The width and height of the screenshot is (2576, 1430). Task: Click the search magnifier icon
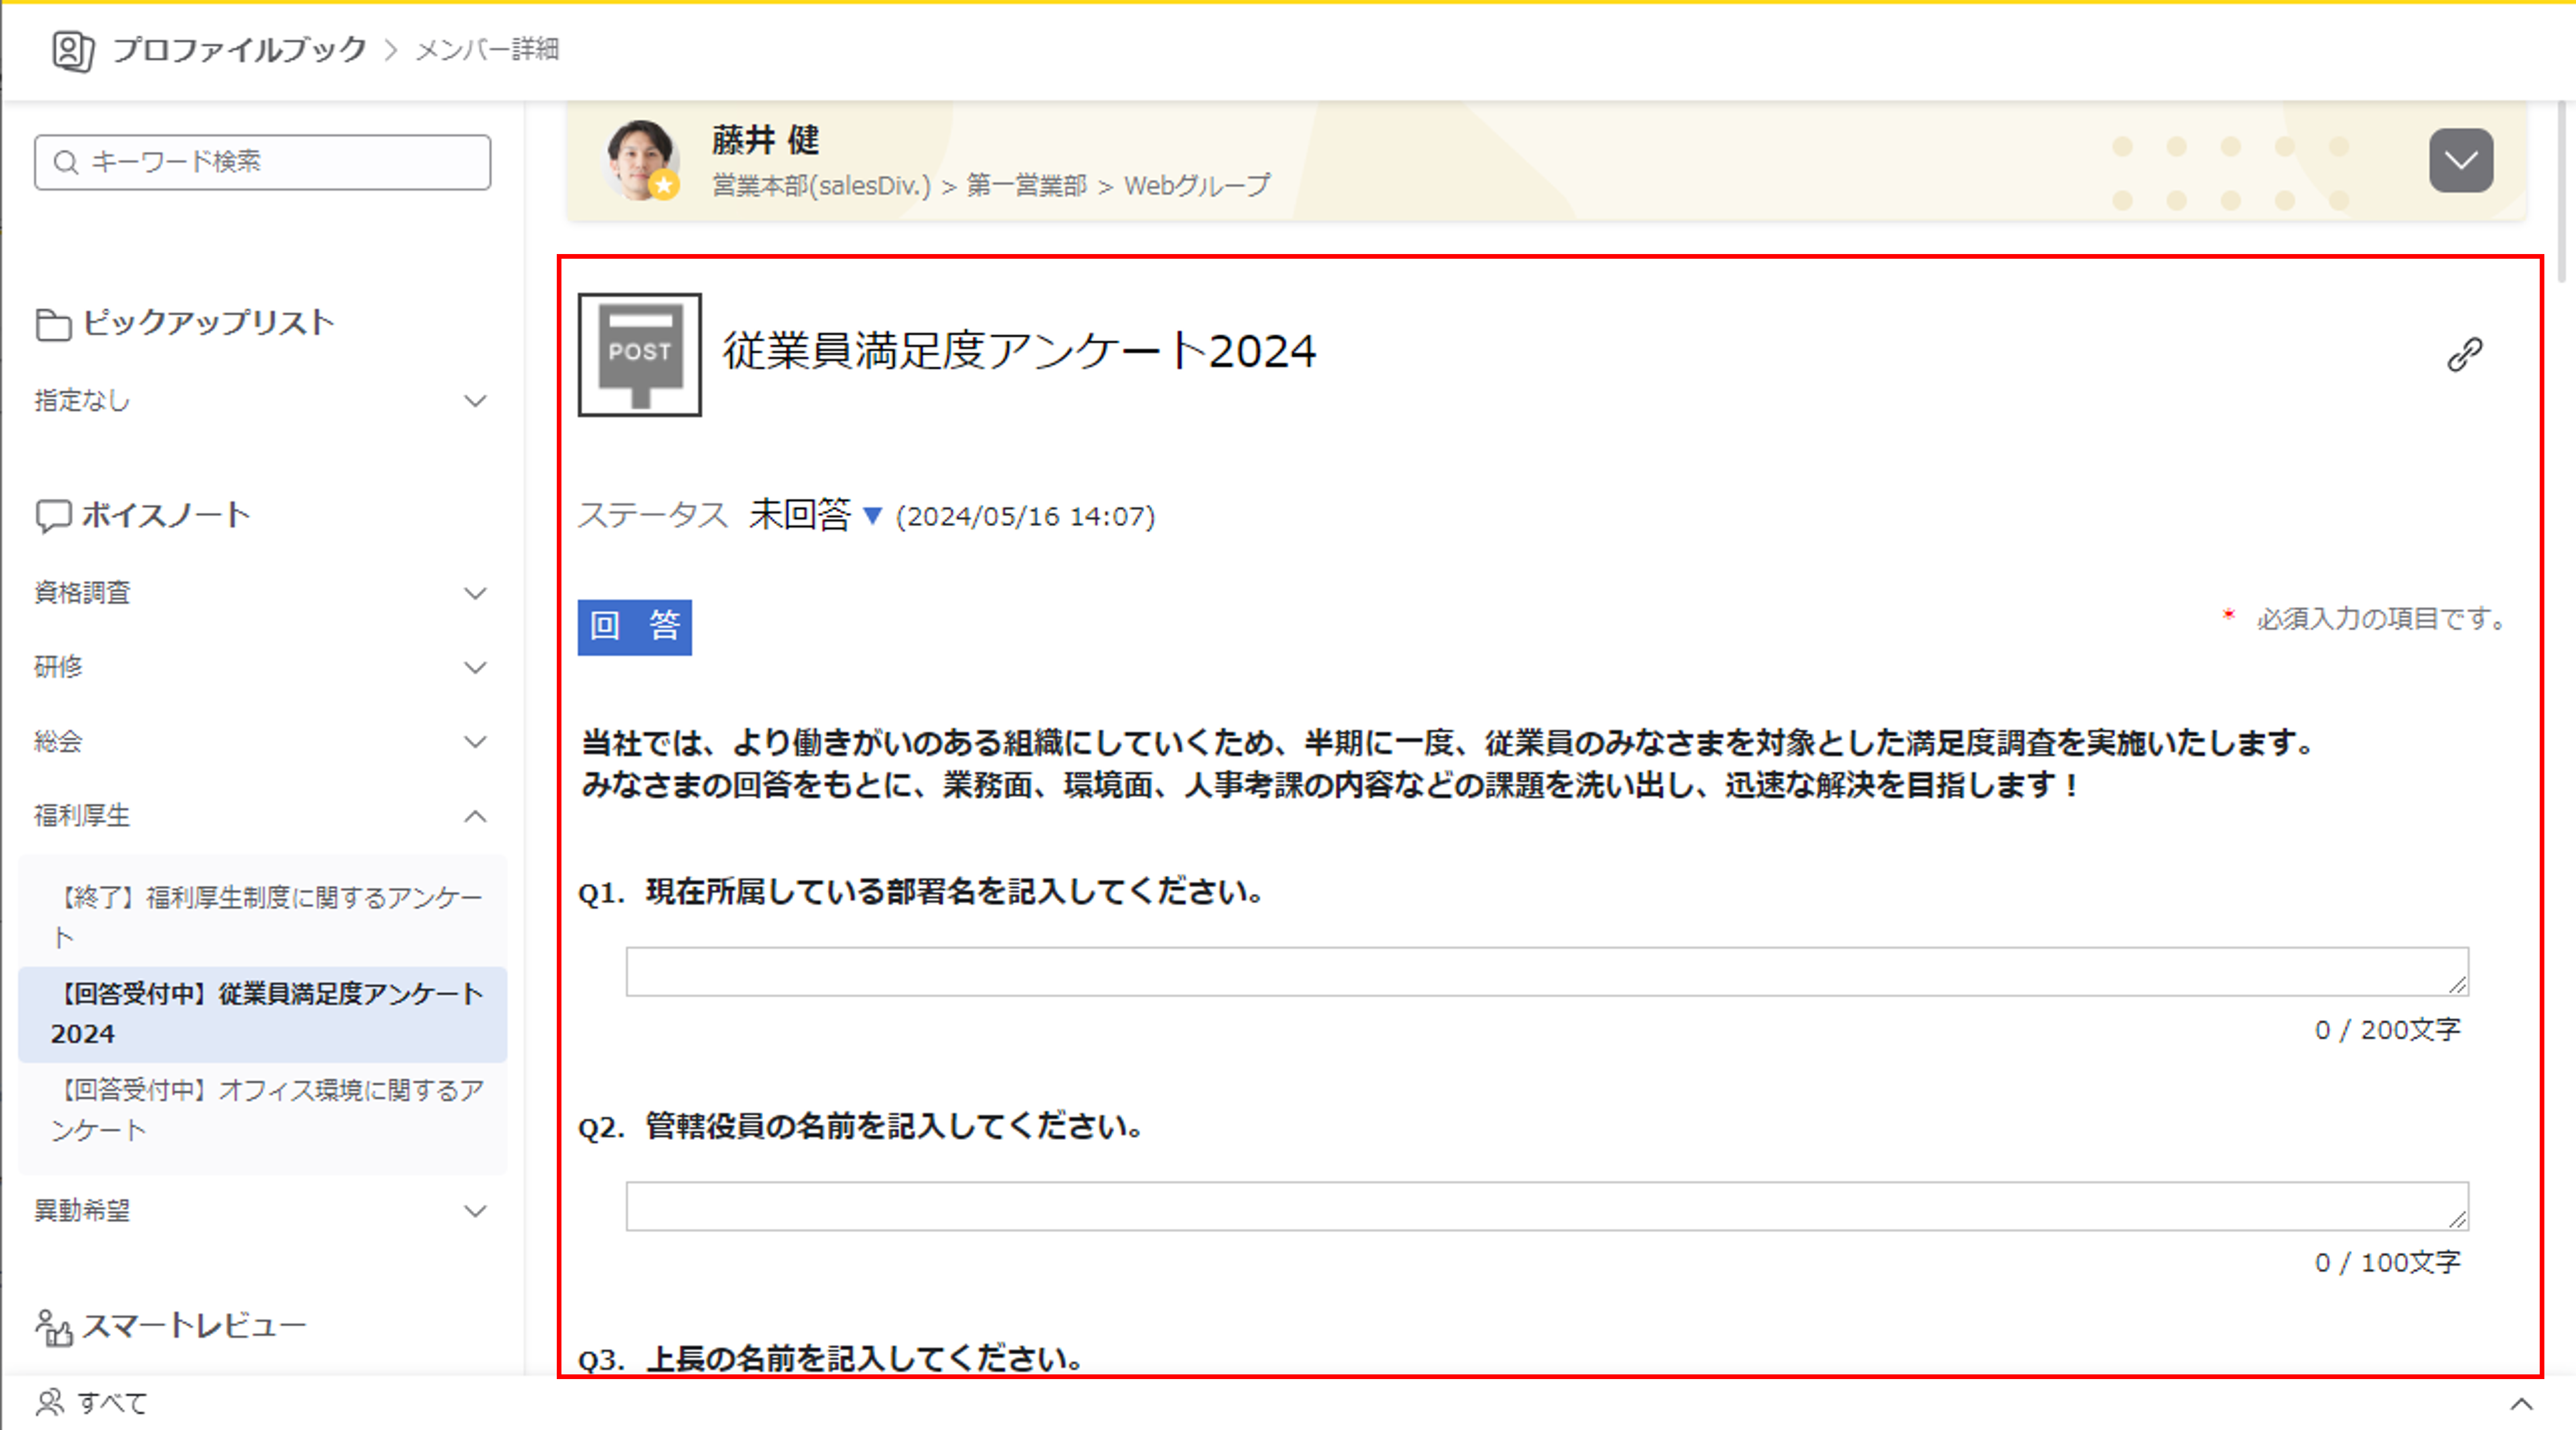point(66,162)
